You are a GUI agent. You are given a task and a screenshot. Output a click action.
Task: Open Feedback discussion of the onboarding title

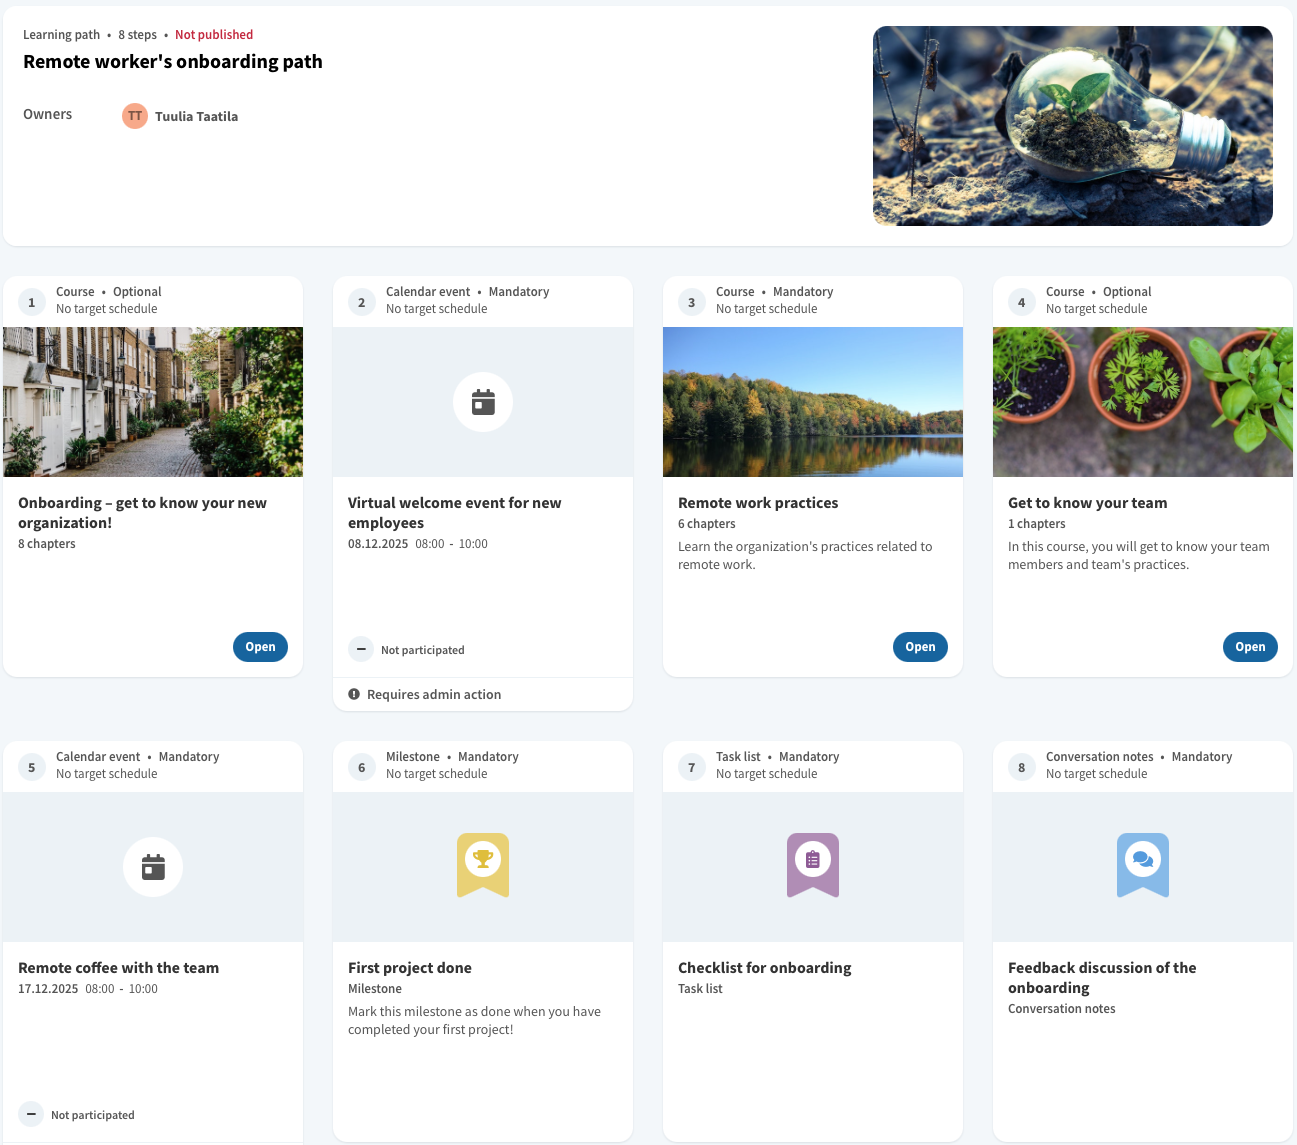click(x=1102, y=977)
